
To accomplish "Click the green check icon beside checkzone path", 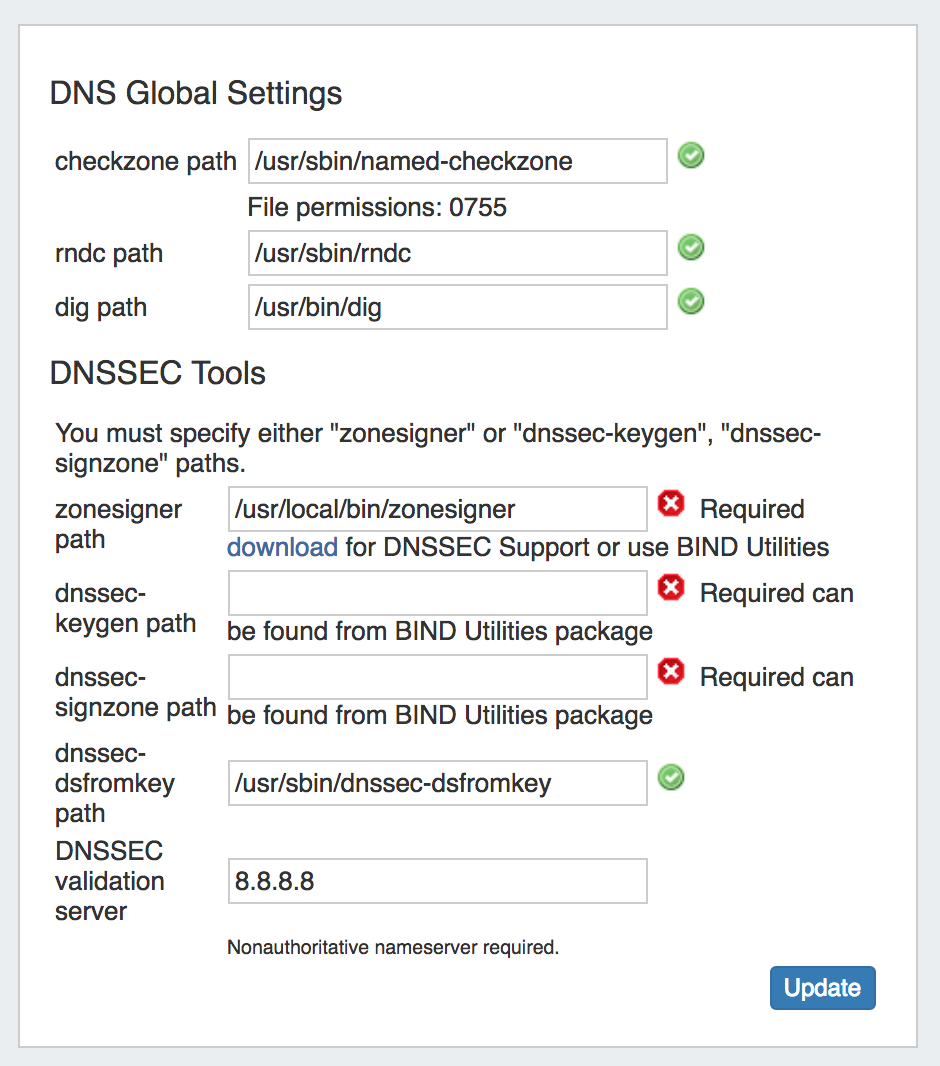I will coord(691,156).
